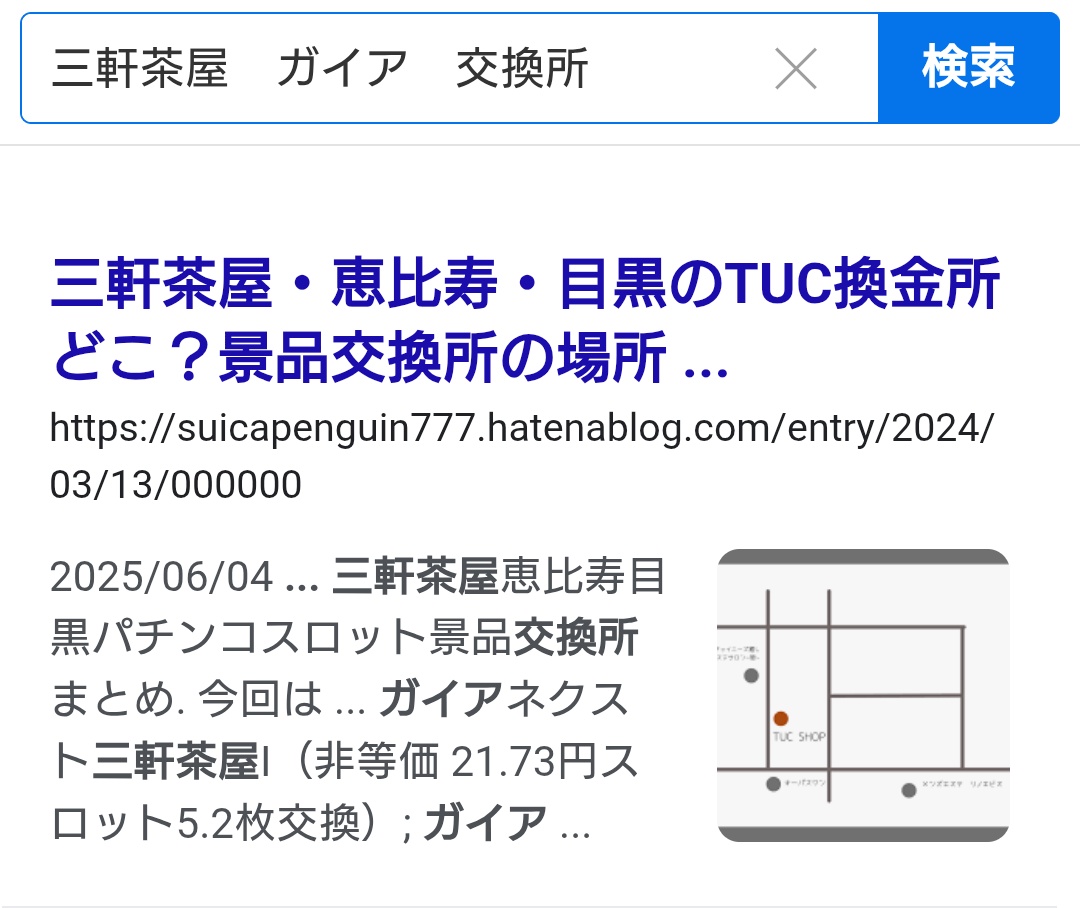
Task: Open the 三軒茶屋・恵比寿・目黒のTUC換金所 result title
Action: point(526,320)
